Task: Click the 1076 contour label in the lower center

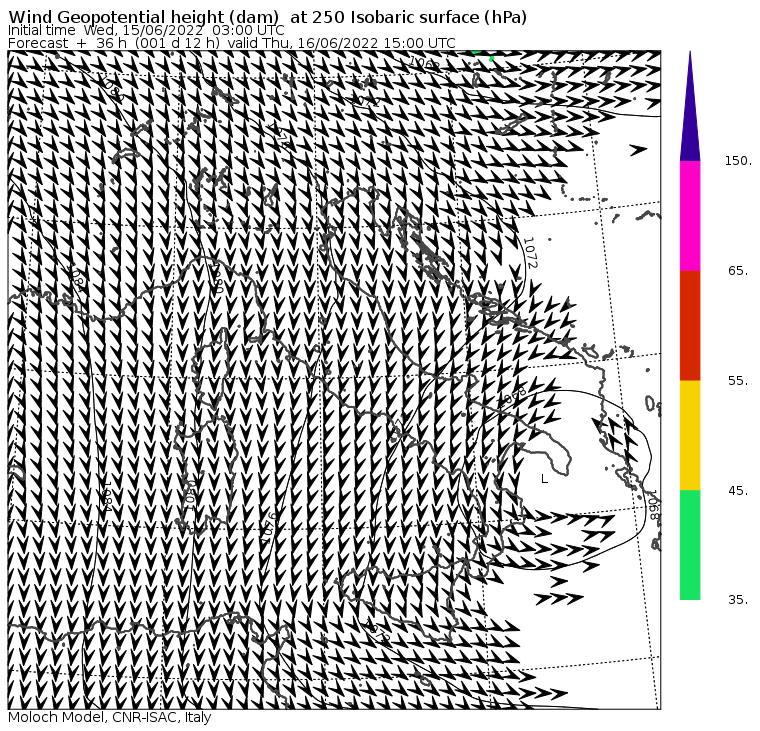Action: pyautogui.click(x=268, y=527)
